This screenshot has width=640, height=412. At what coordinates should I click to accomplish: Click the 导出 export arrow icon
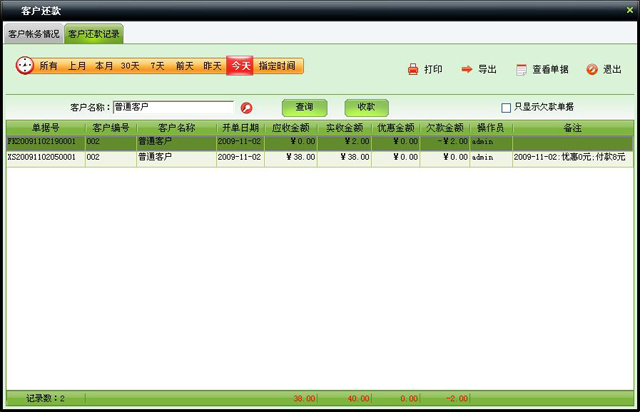tap(467, 70)
